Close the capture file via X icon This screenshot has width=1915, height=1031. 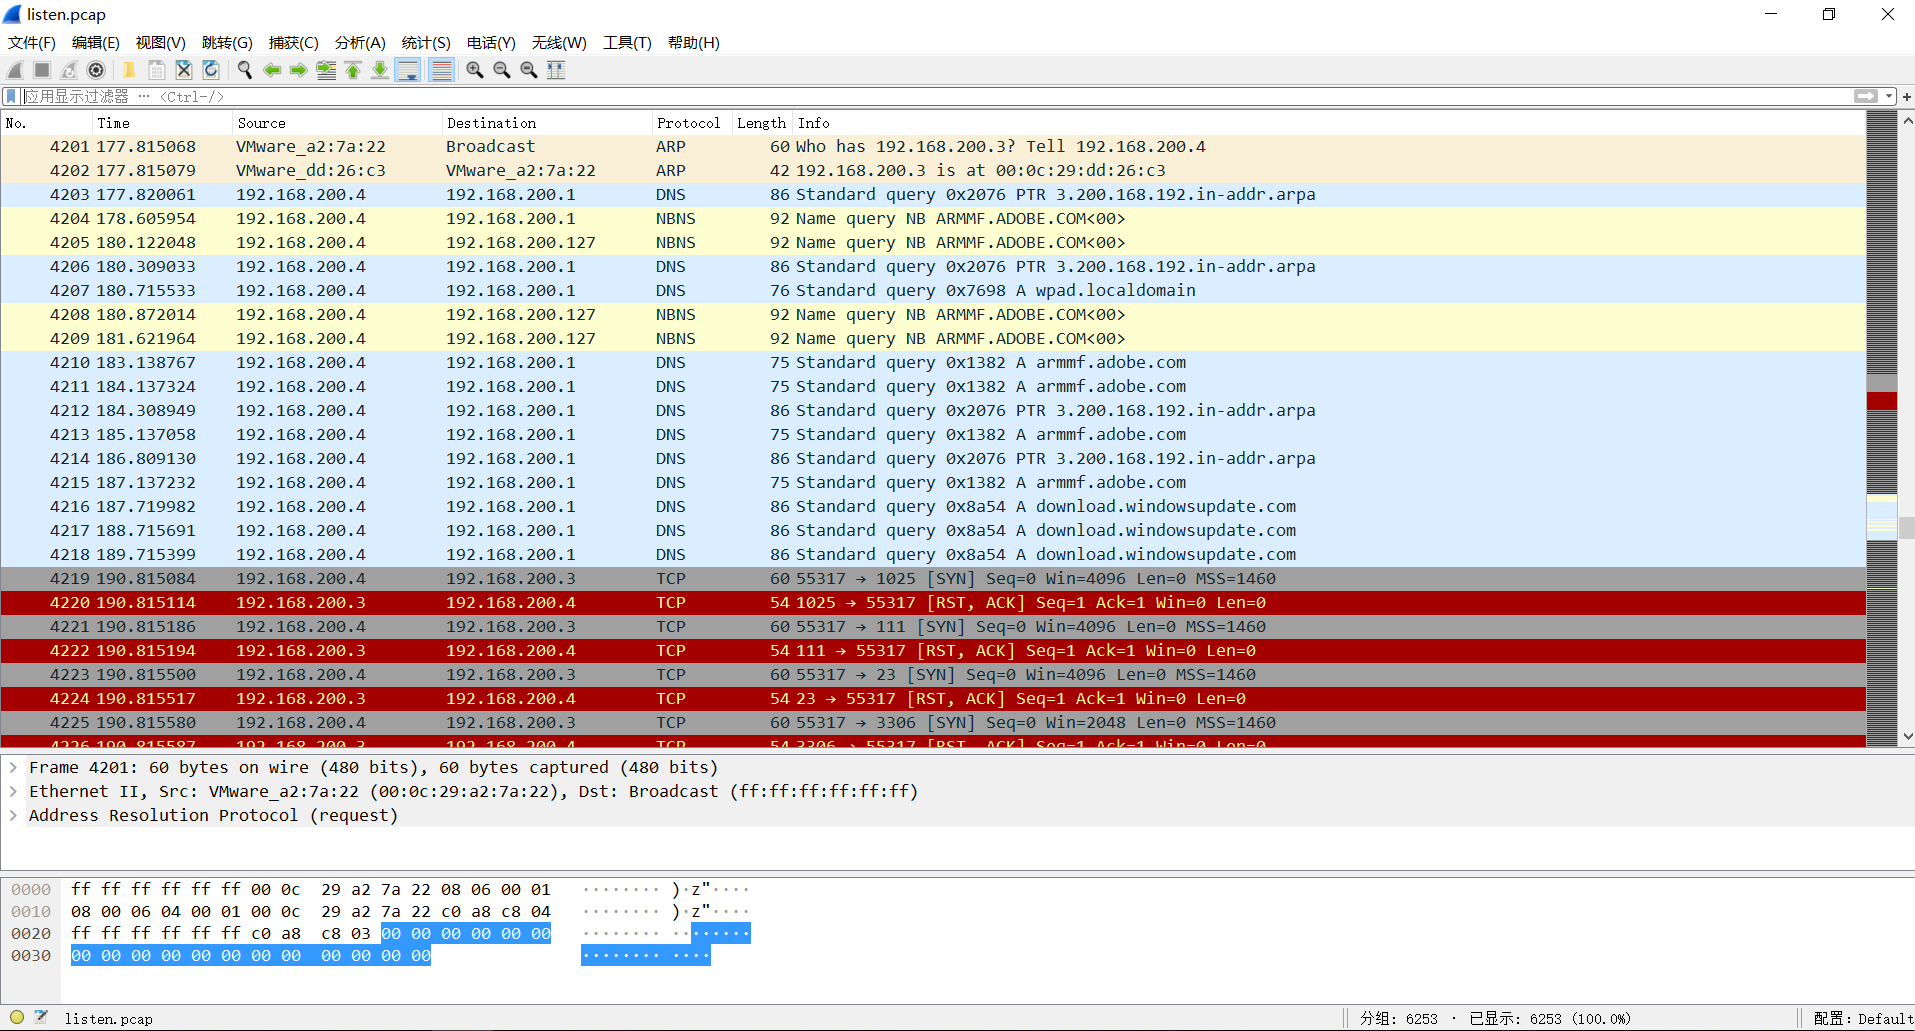click(x=184, y=70)
